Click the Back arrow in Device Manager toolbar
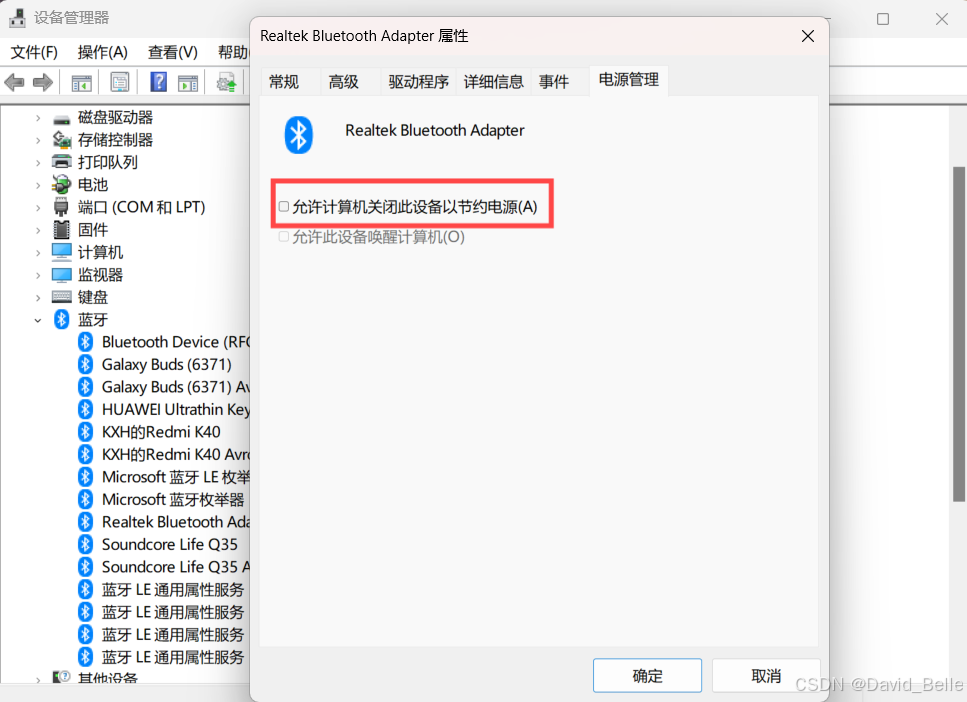This screenshot has width=967, height=702. [14, 82]
